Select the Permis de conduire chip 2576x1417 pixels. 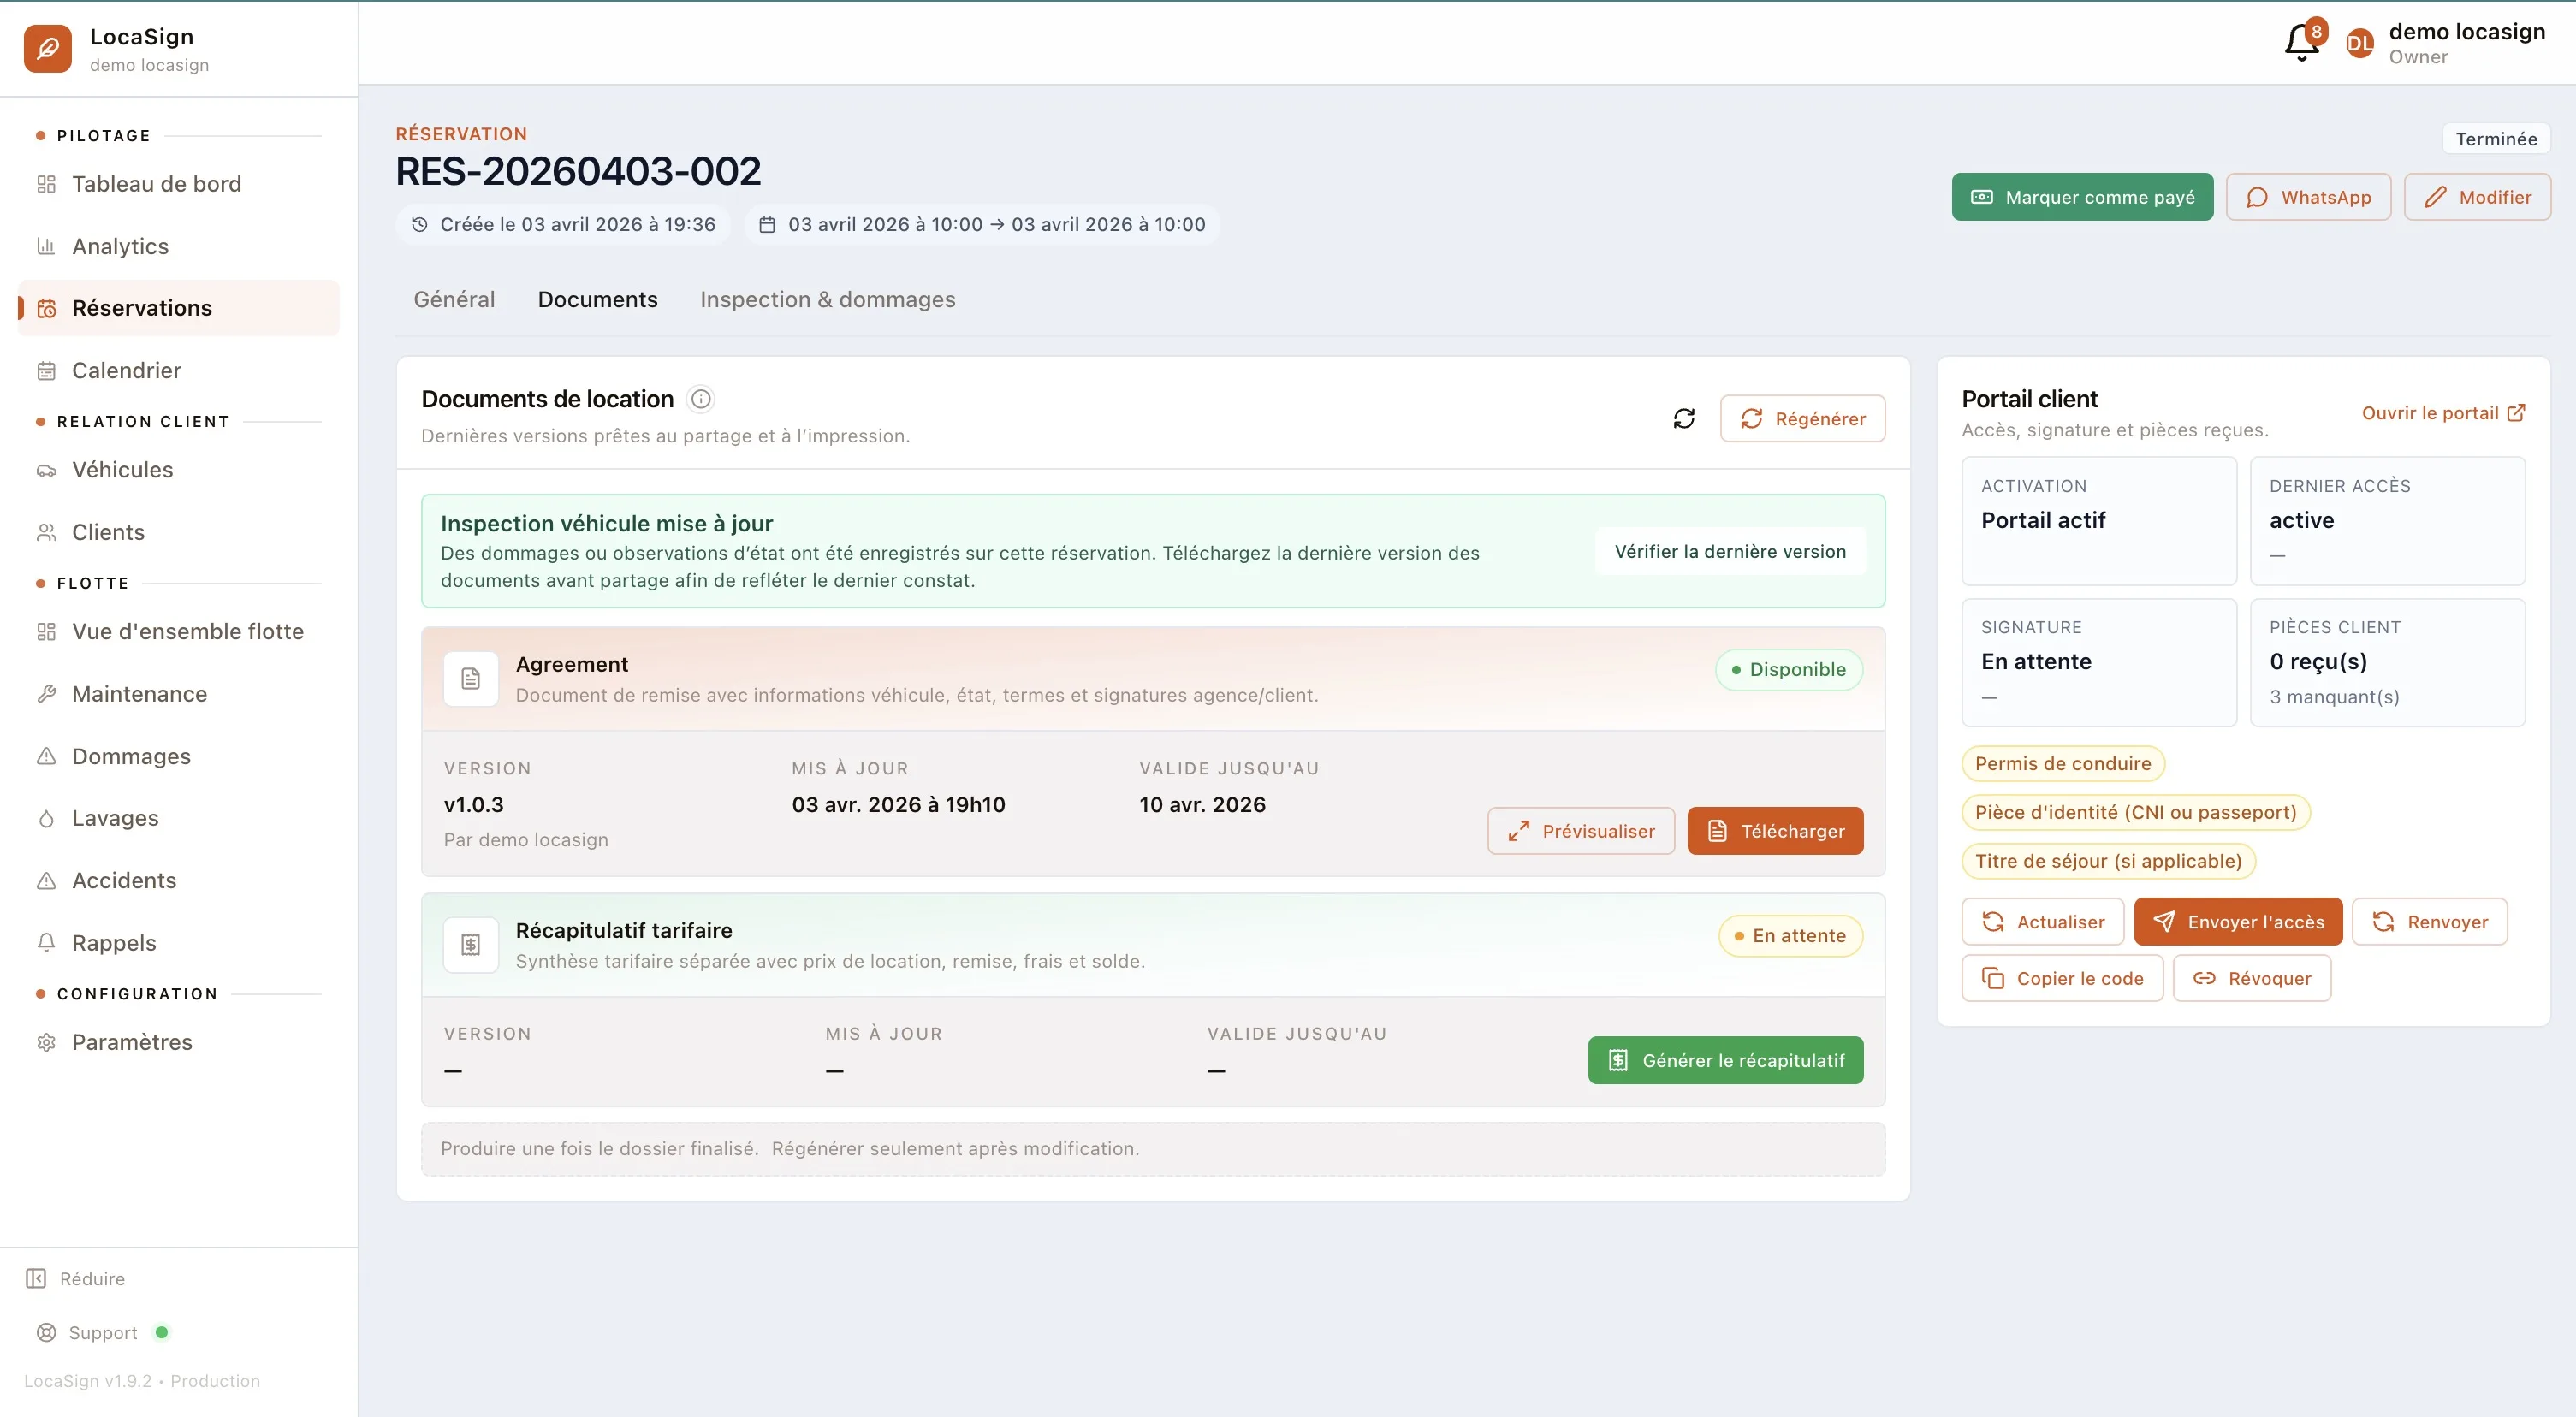(x=2063, y=764)
